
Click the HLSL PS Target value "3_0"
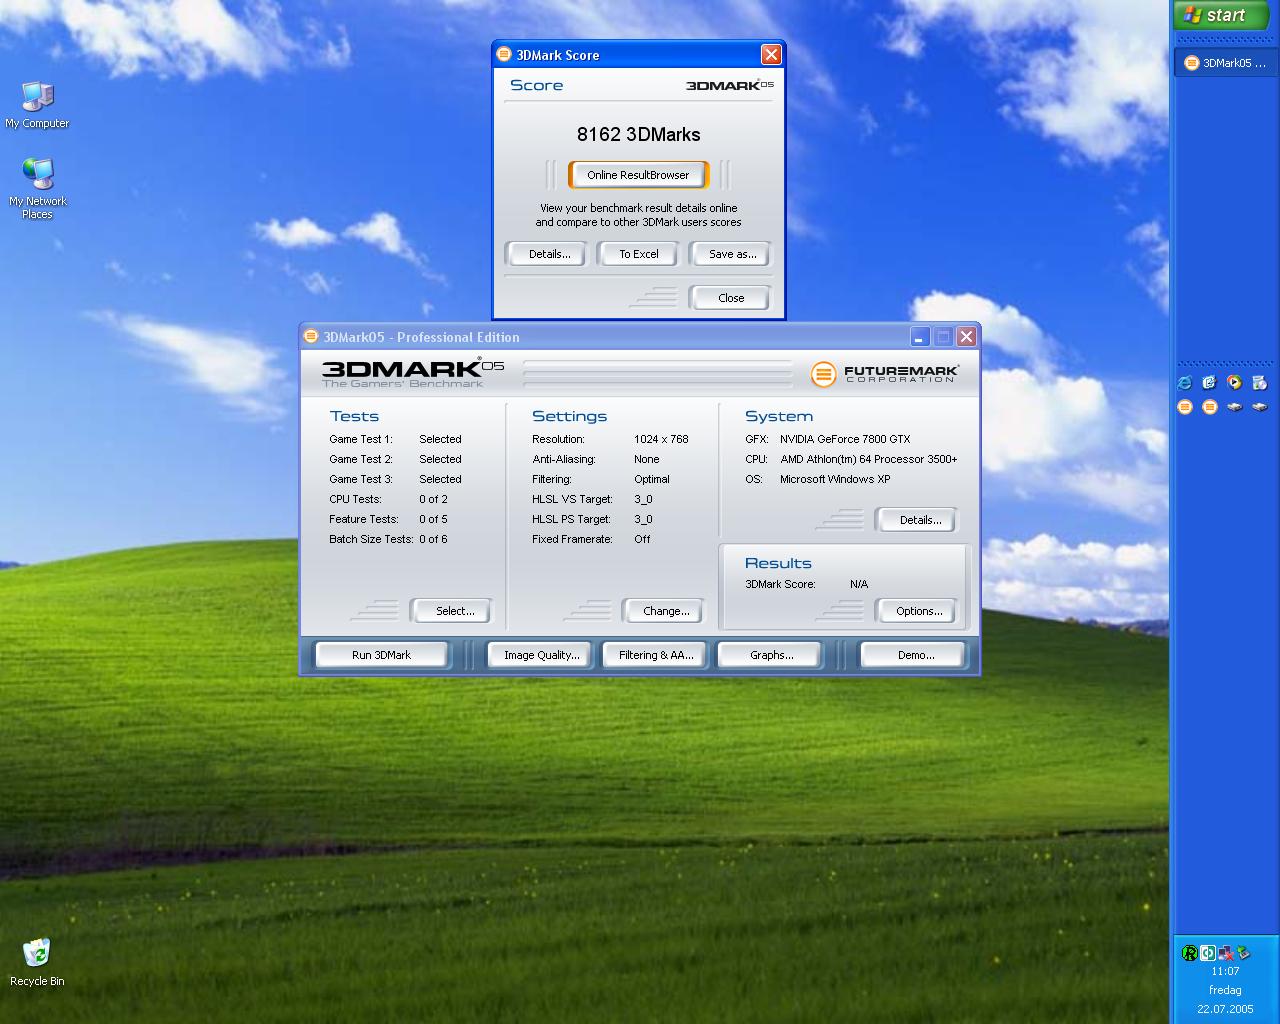pos(643,519)
